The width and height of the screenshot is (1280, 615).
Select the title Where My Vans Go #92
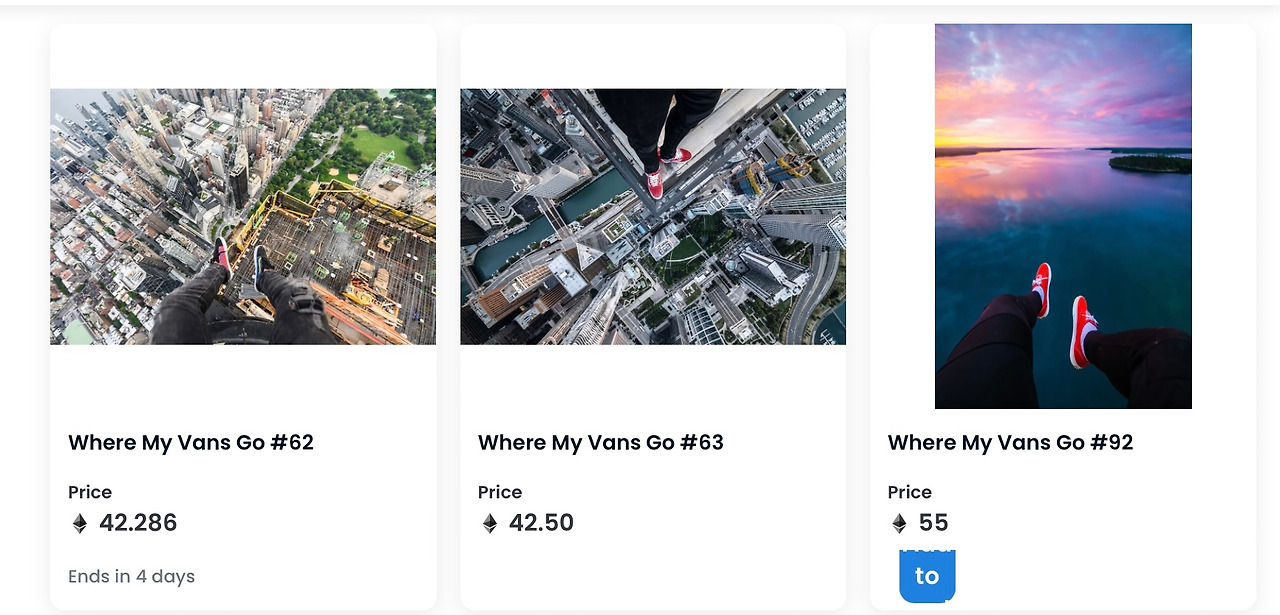point(1011,442)
